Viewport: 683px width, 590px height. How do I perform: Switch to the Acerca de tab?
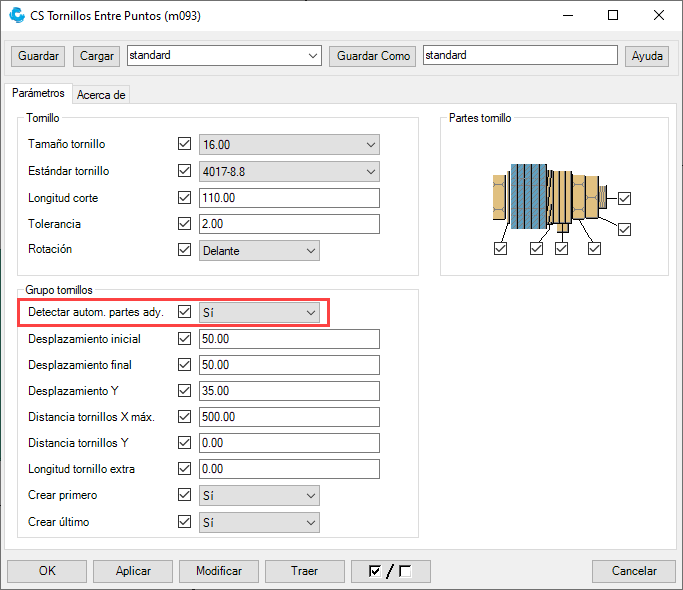(x=101, y=95)
